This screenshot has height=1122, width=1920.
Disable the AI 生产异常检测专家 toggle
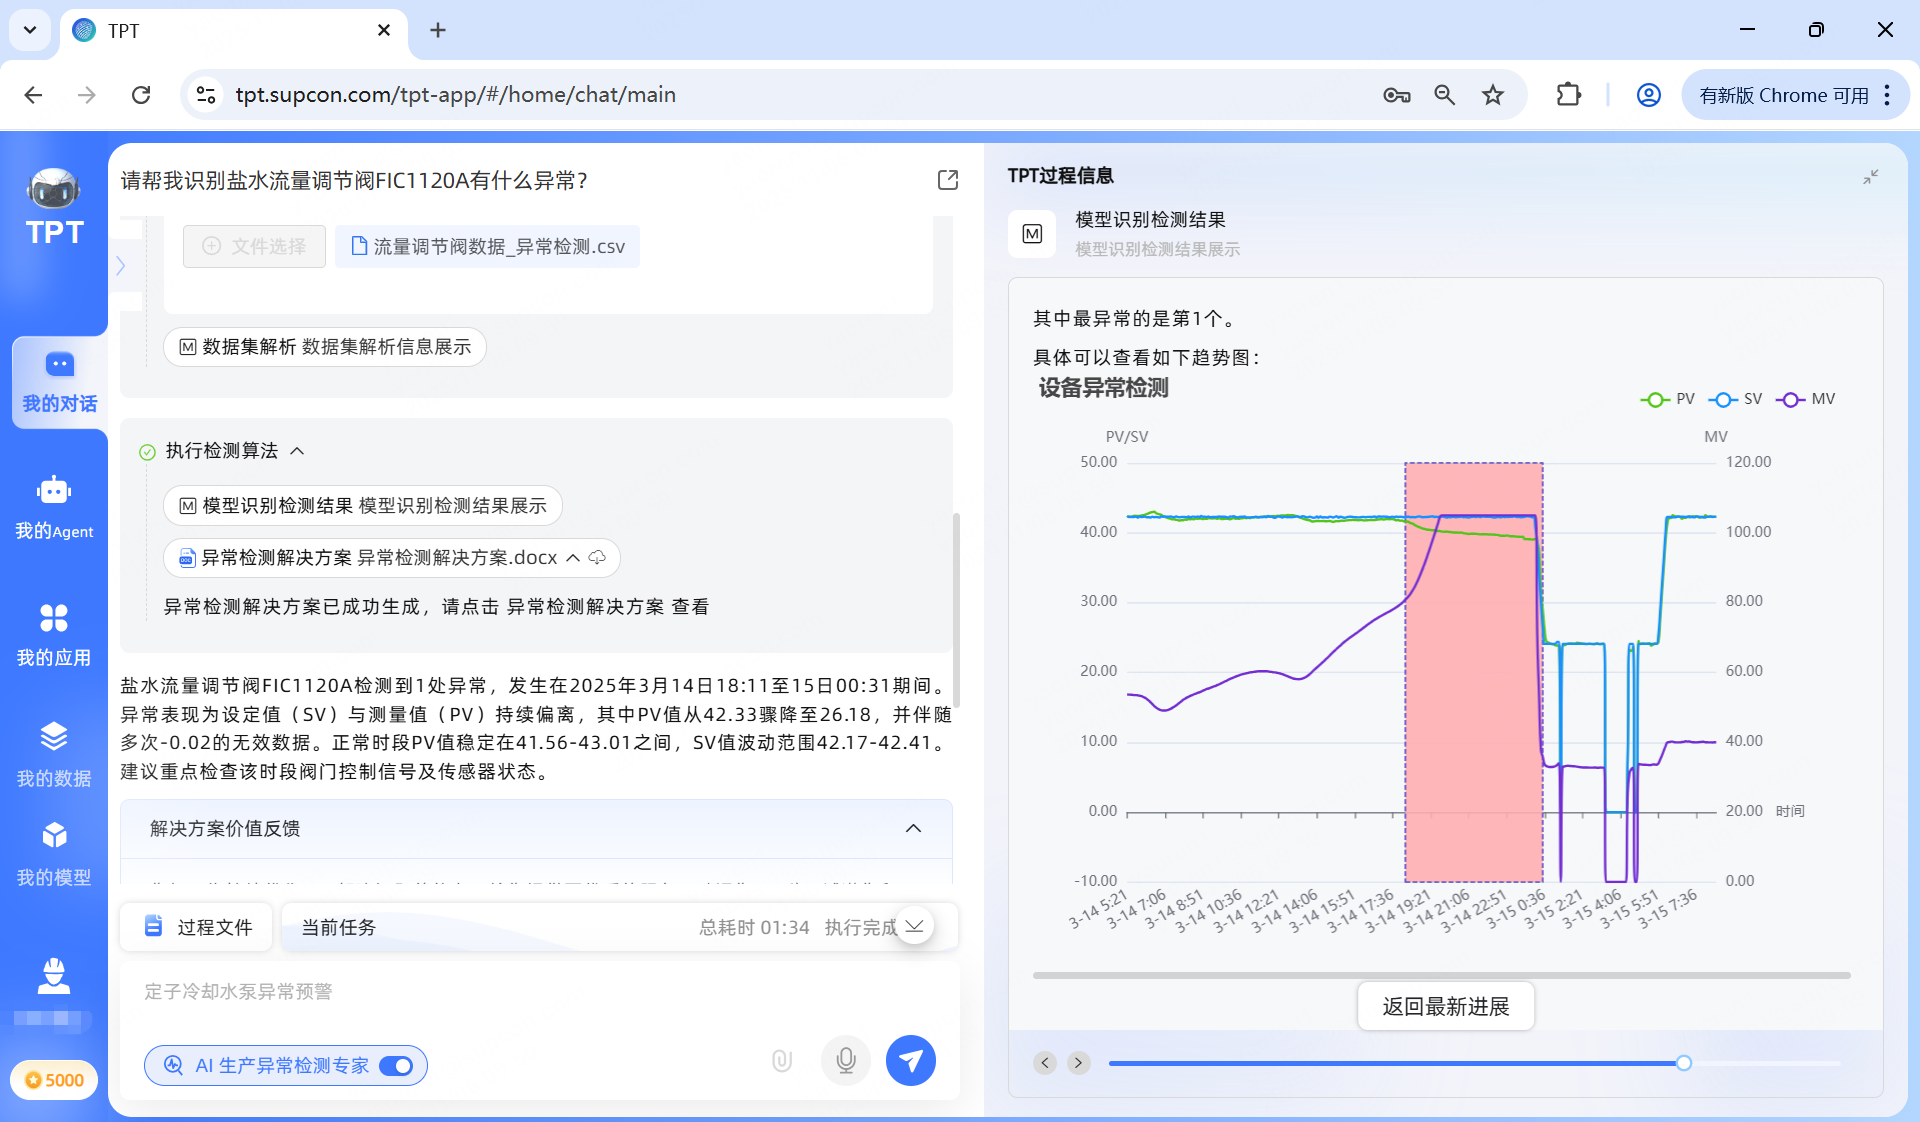point(397,1066)
